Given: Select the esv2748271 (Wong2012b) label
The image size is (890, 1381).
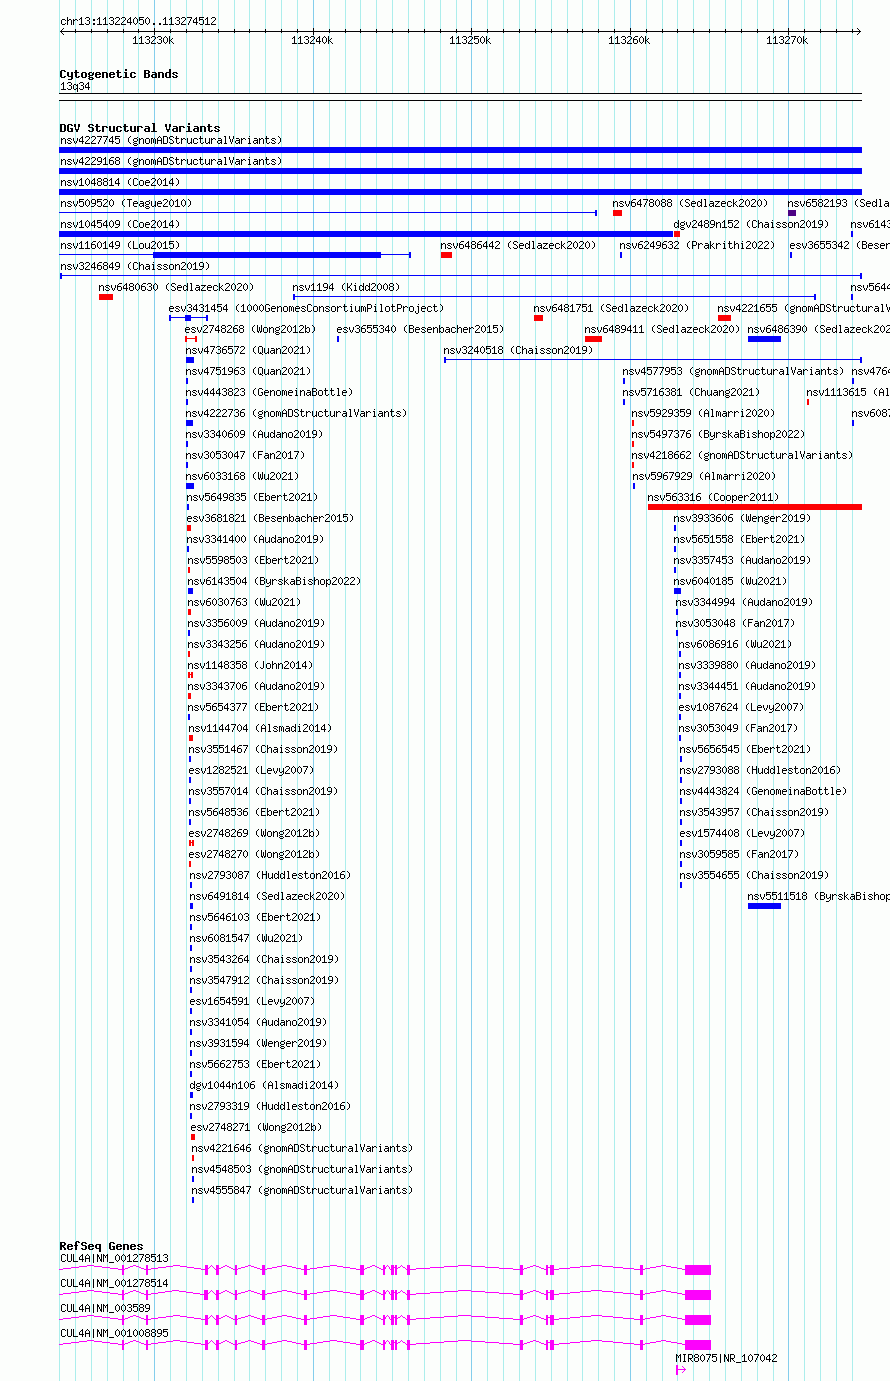Looking at the screenshot, I should 256,1127.
